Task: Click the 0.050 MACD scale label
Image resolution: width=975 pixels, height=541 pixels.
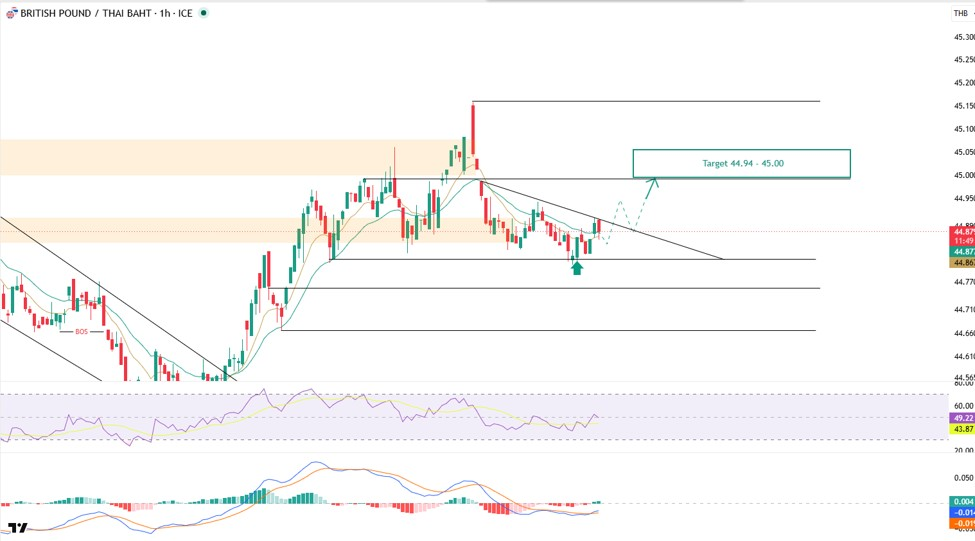Action: point(964,478)
